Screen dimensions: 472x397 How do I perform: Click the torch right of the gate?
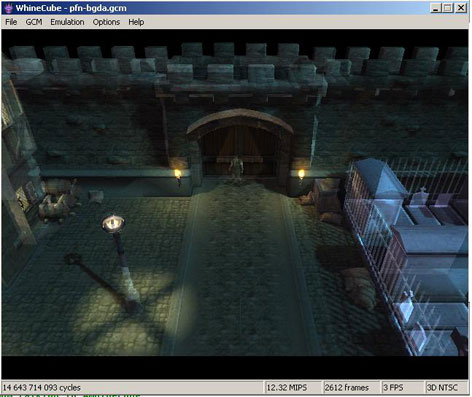(301, 175)
